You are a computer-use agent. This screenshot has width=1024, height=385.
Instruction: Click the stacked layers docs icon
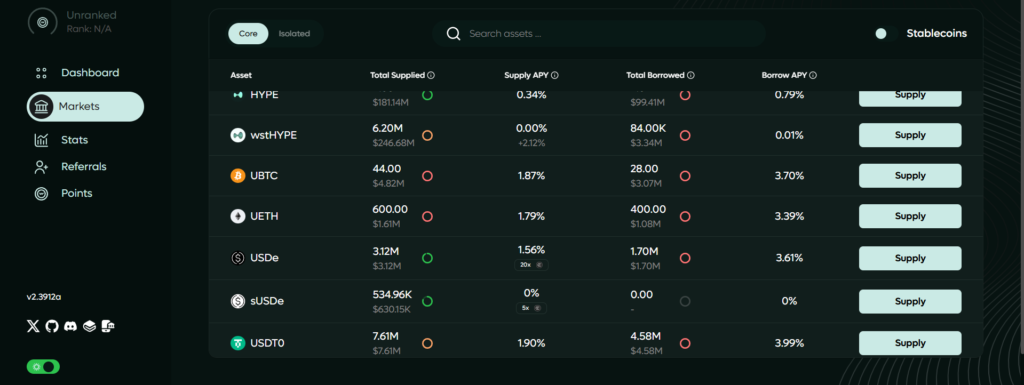pos(89,326)
